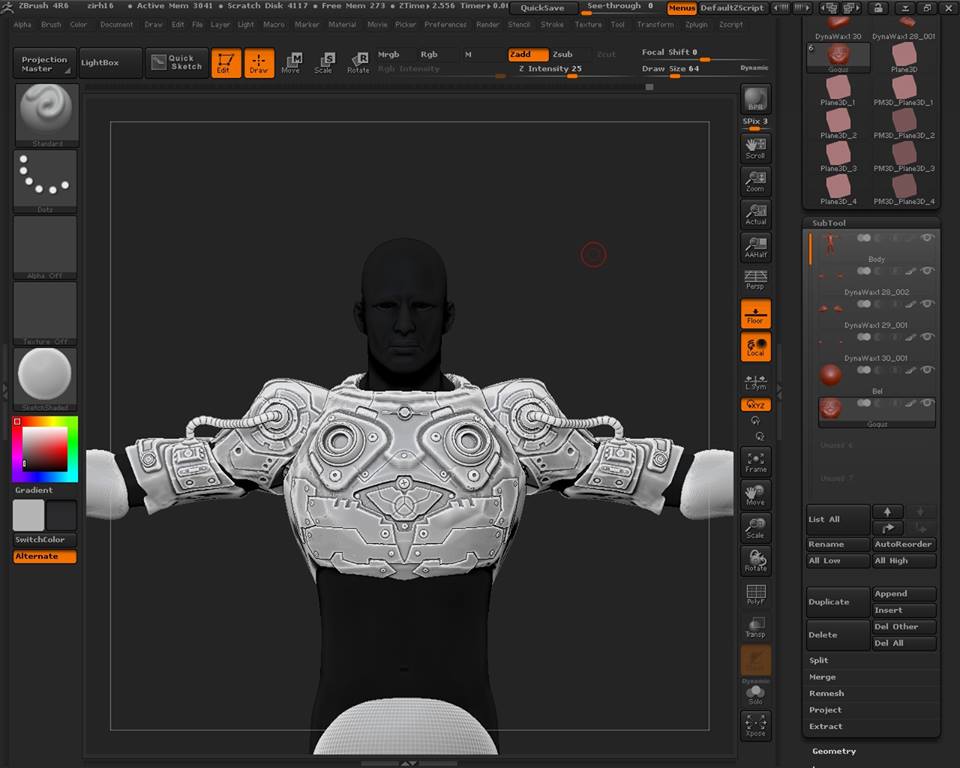Collapse the SubTool palette section

(x=829, y=223)
